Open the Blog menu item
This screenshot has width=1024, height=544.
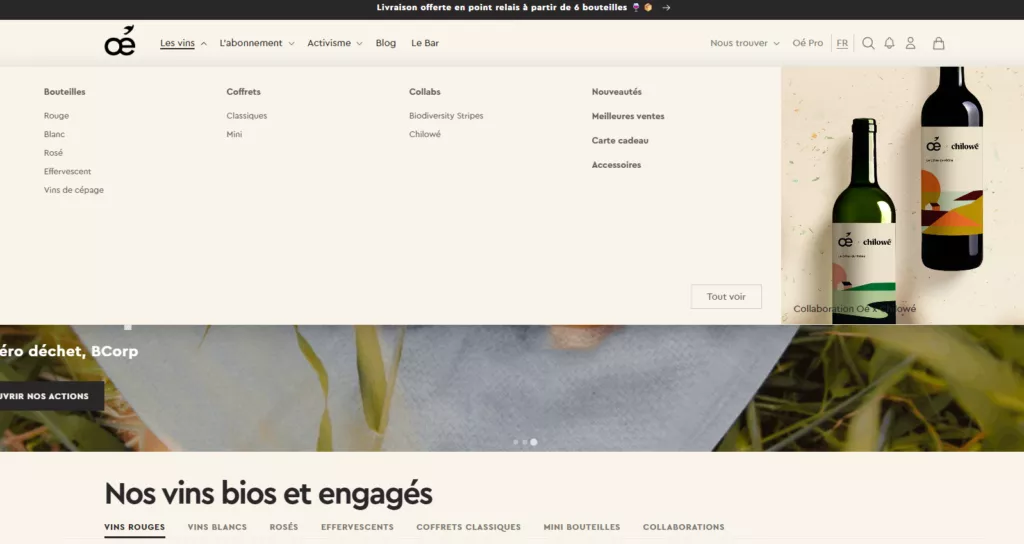tap(385, 43)
